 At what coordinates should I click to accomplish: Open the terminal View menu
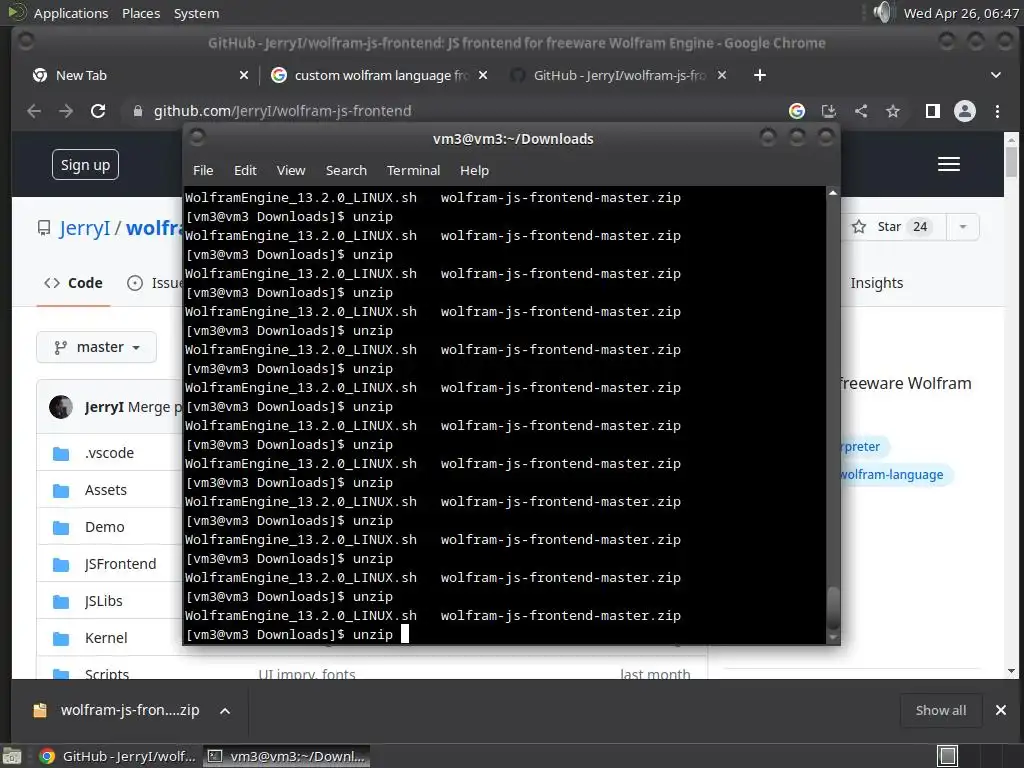pyautogui.click(x=291, y=170)
